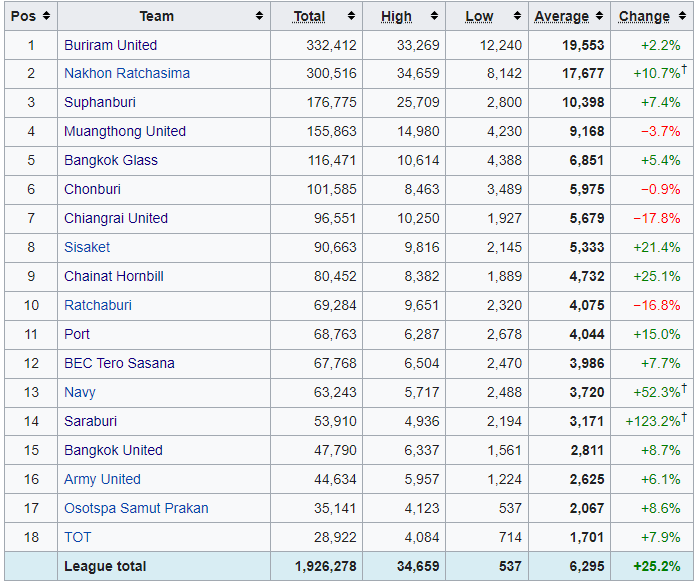Open Bangkok Glass team link
This screenshot has width=696, height=586.
pos(111,160)
